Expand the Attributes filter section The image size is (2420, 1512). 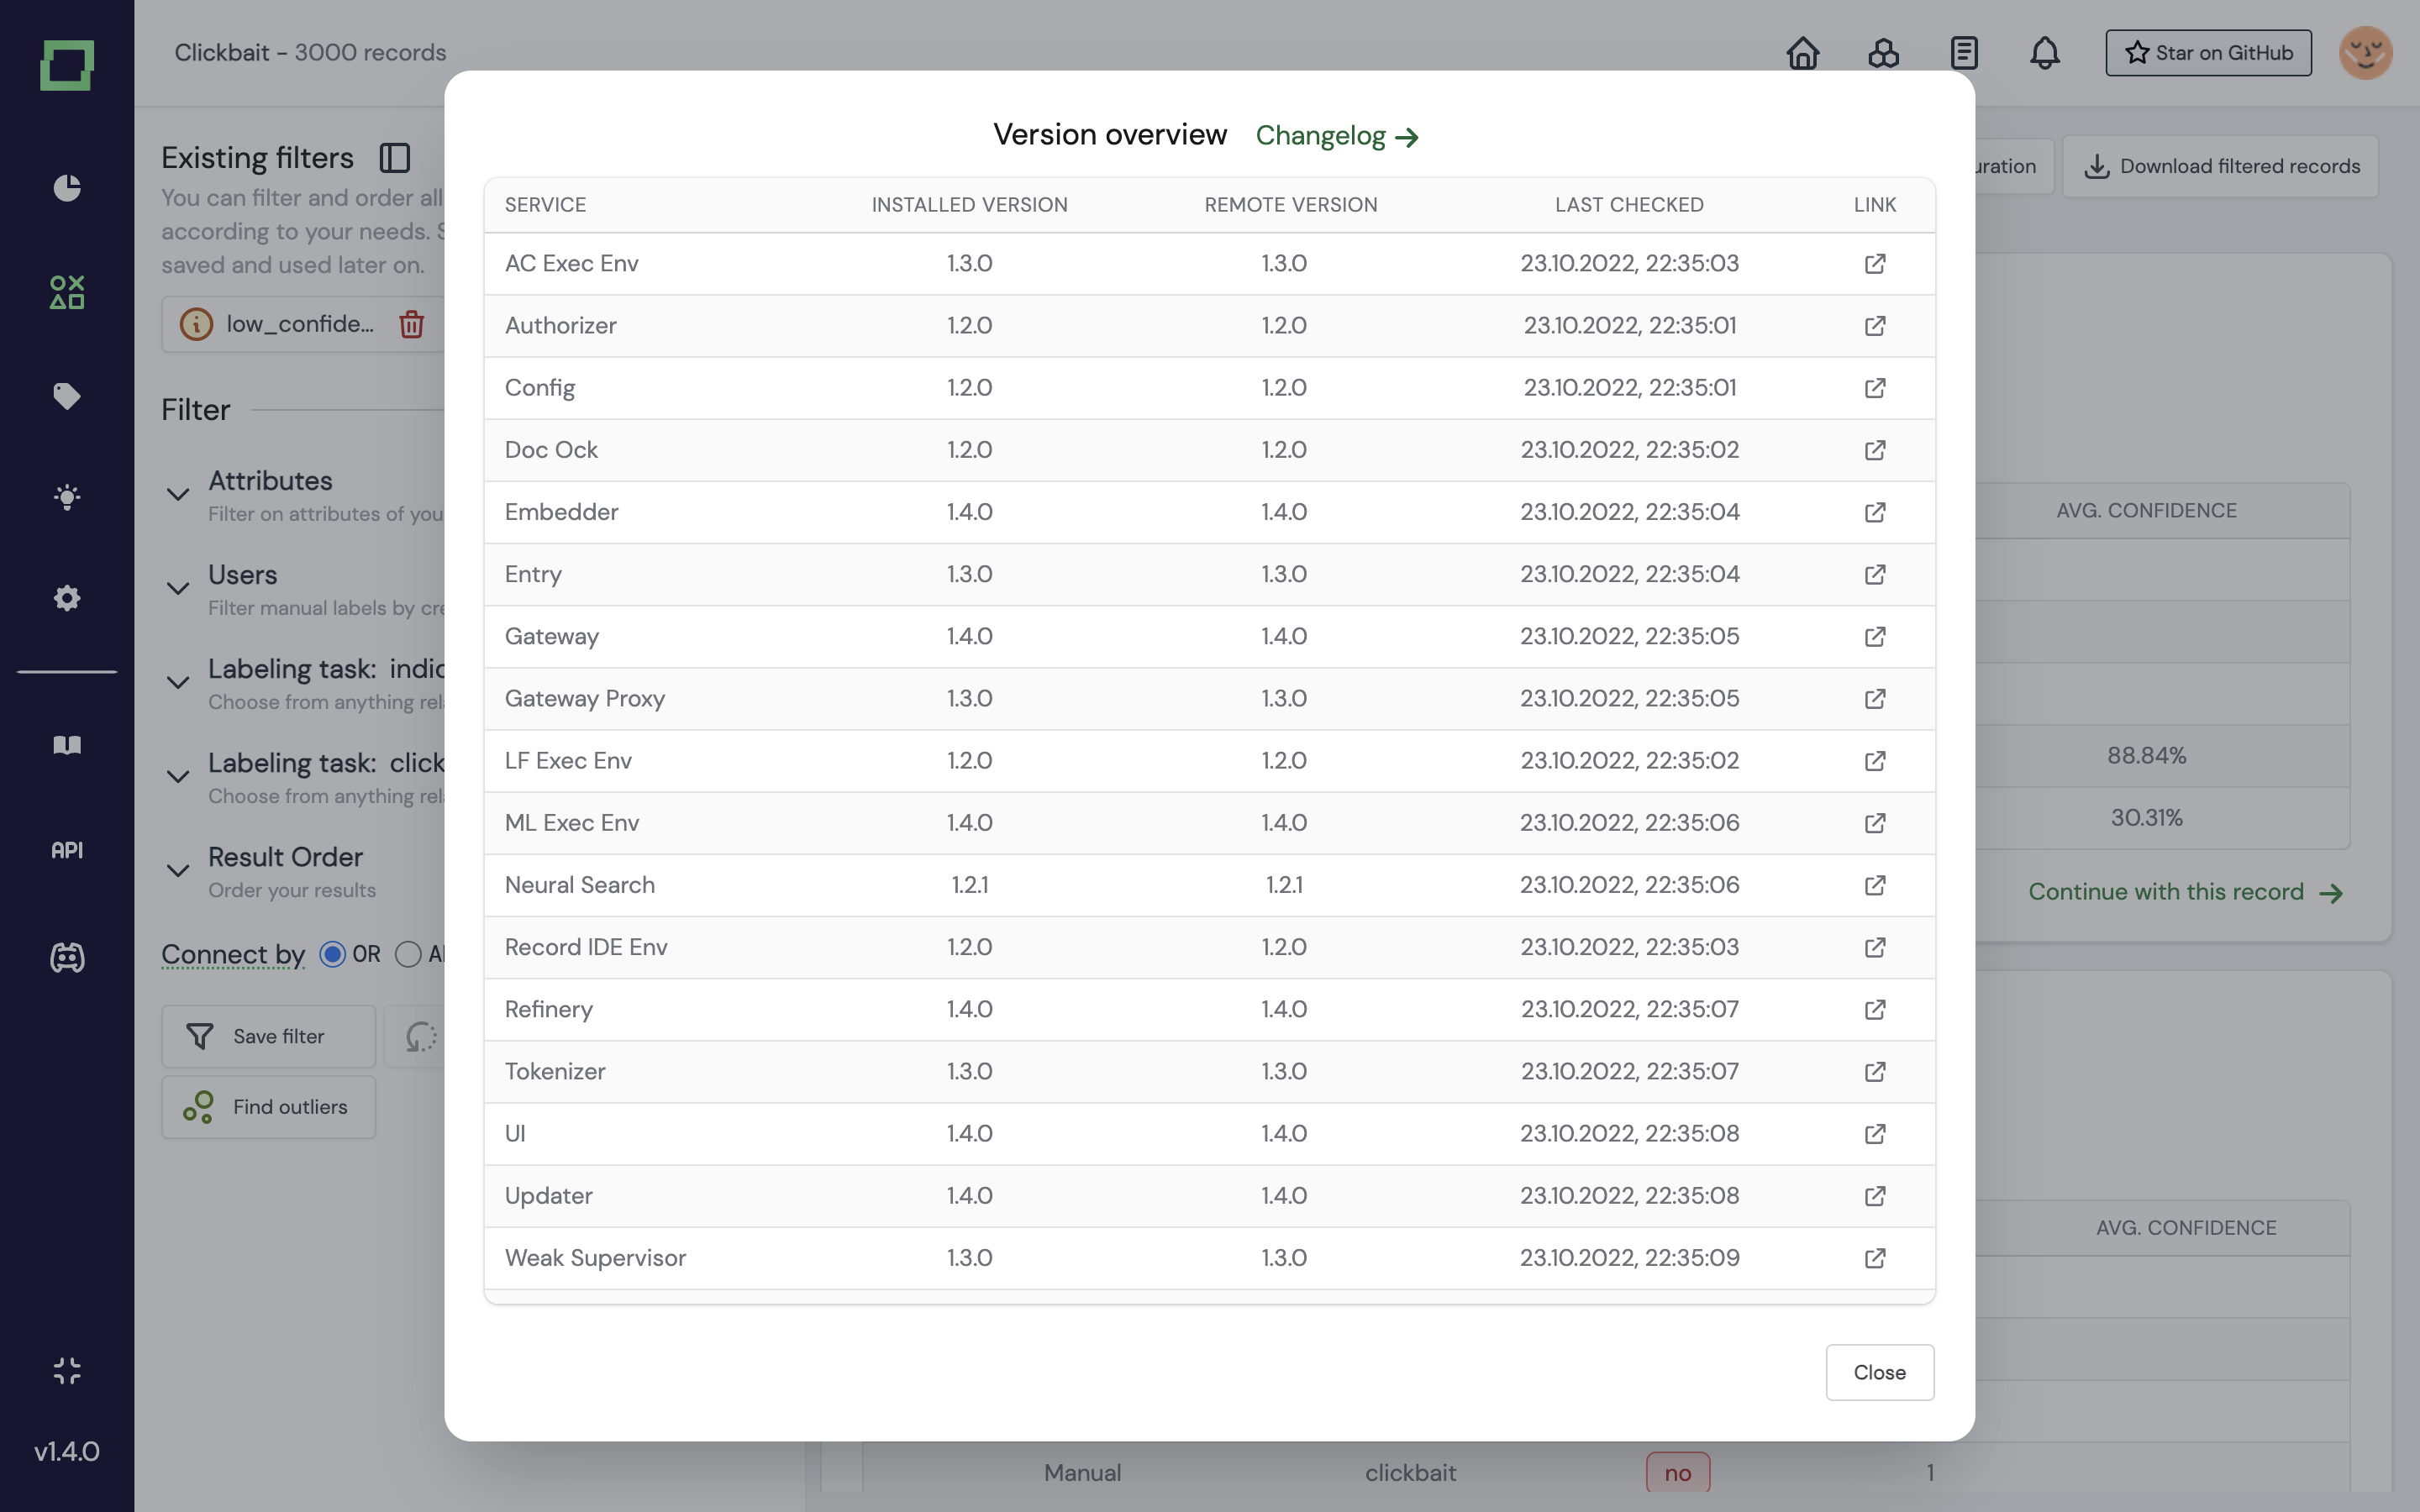178,494
